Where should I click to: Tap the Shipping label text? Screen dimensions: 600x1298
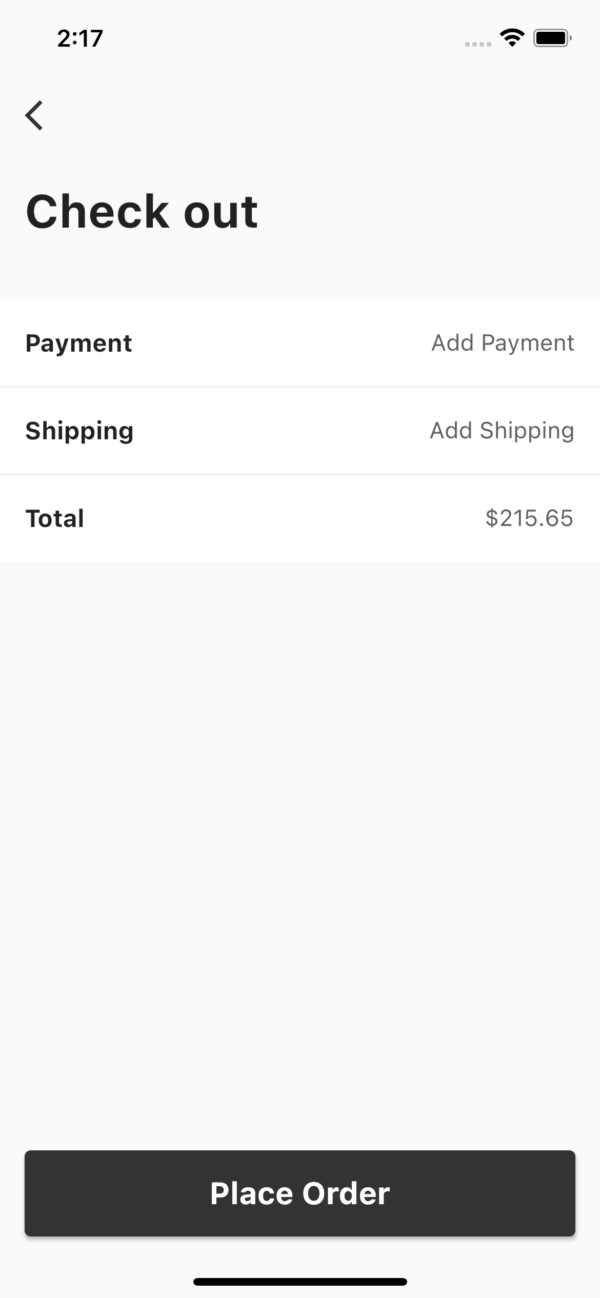pyautogui.click(x=79, y=430)
